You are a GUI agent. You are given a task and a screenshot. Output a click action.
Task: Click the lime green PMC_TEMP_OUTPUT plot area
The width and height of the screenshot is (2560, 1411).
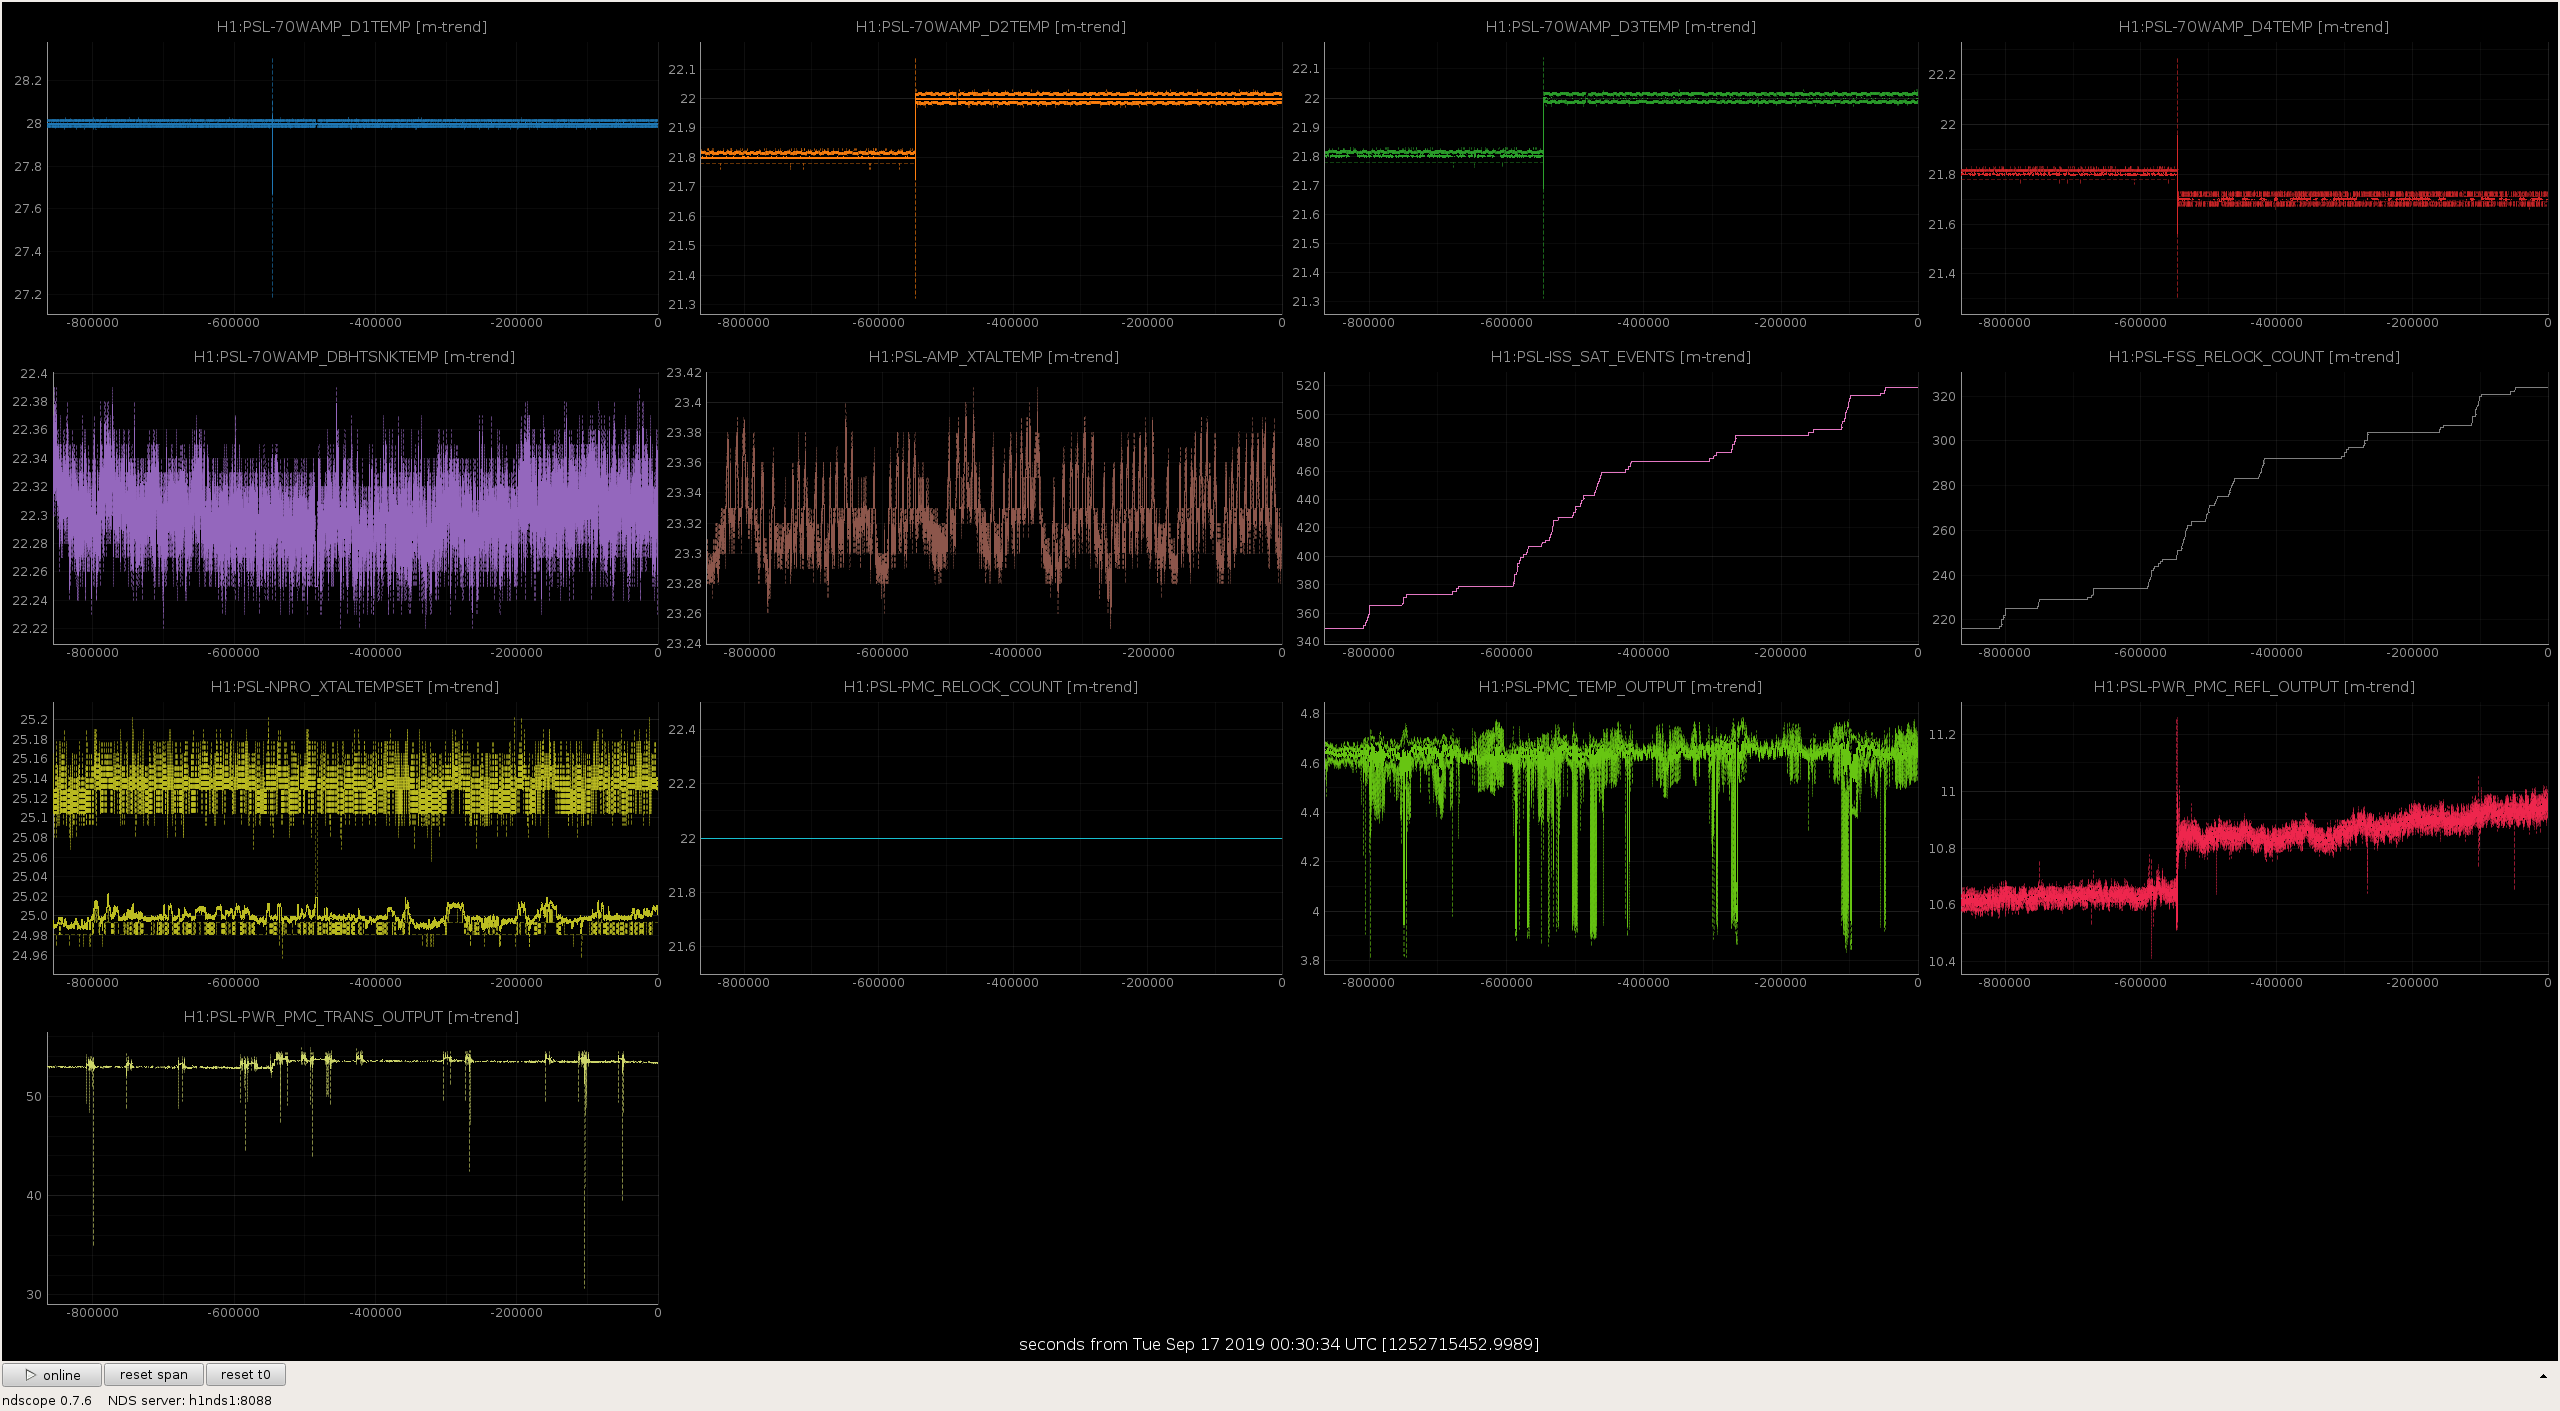[x=1621, y=838]
